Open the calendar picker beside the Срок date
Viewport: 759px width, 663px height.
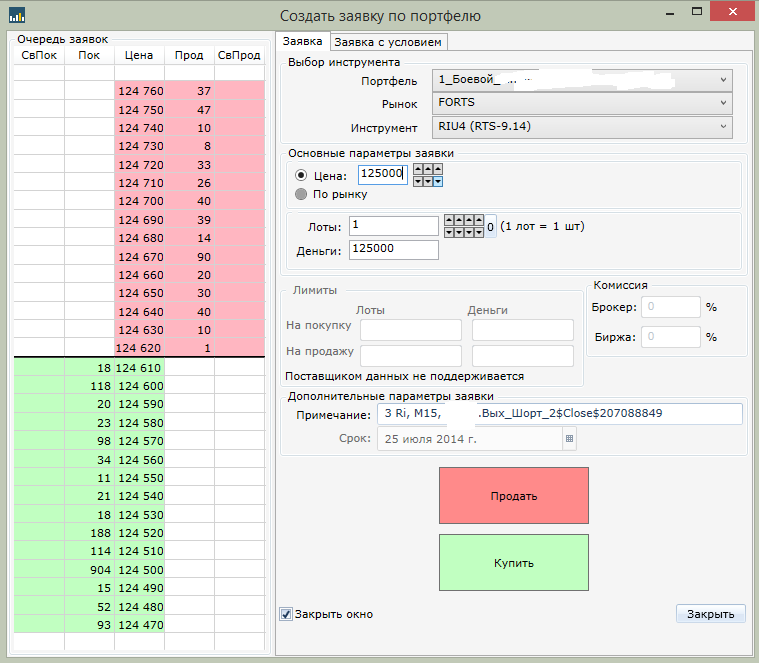569,438
